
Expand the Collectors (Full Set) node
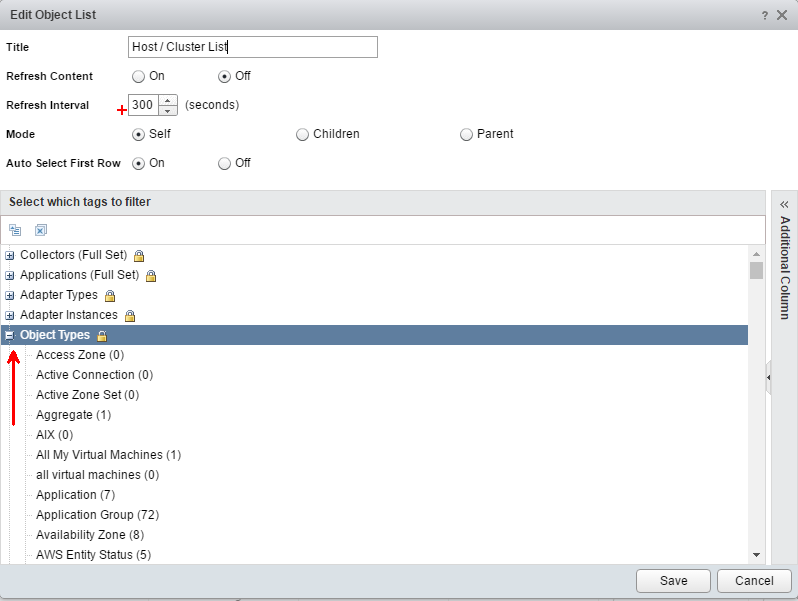10,256
